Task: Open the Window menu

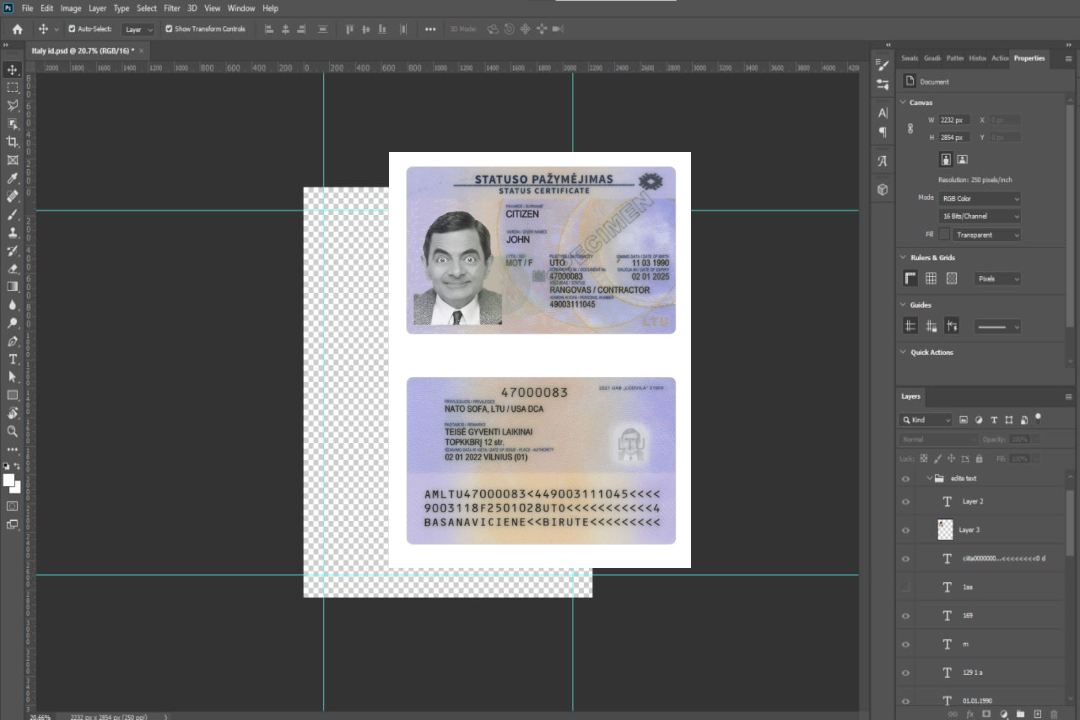Action: pyautogui.click(x=241, y=8)
